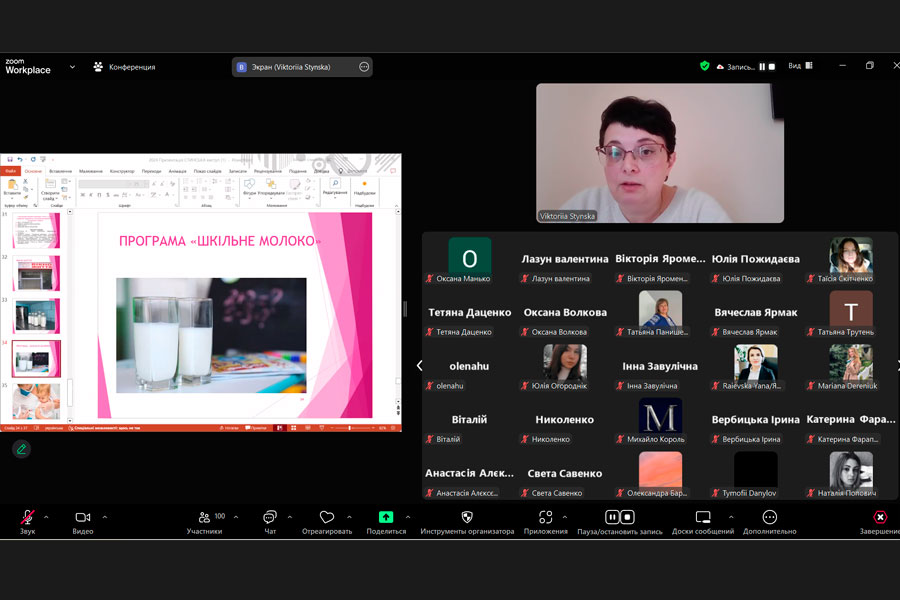The width and height of the screenshot is (900, 600).
Task: Open Zoom Workplace dropdown chevron
Action: point(72,67)
